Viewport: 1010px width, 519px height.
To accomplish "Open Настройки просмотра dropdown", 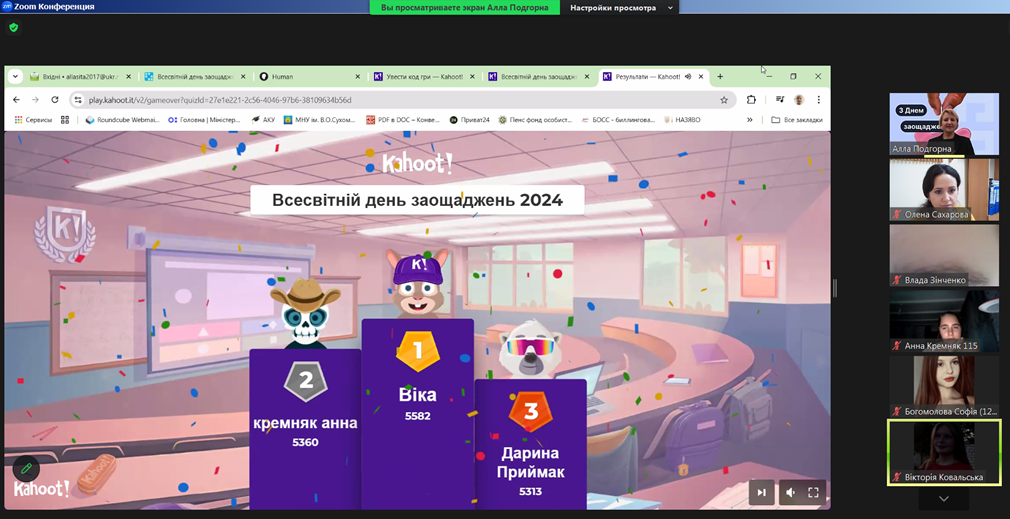I will pos(621,8).
